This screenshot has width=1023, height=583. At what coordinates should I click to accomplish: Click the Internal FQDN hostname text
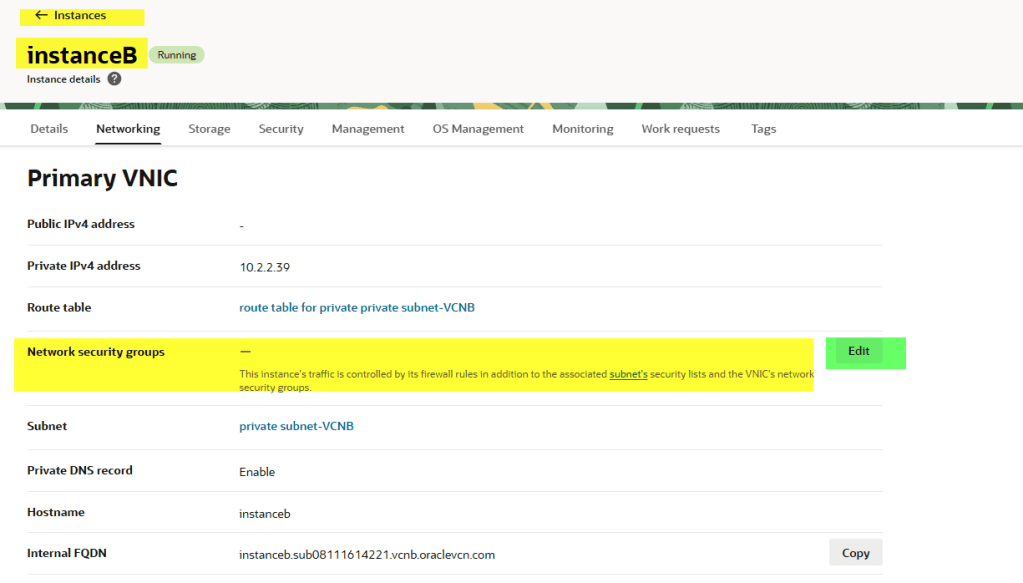[x=367, y=555]
